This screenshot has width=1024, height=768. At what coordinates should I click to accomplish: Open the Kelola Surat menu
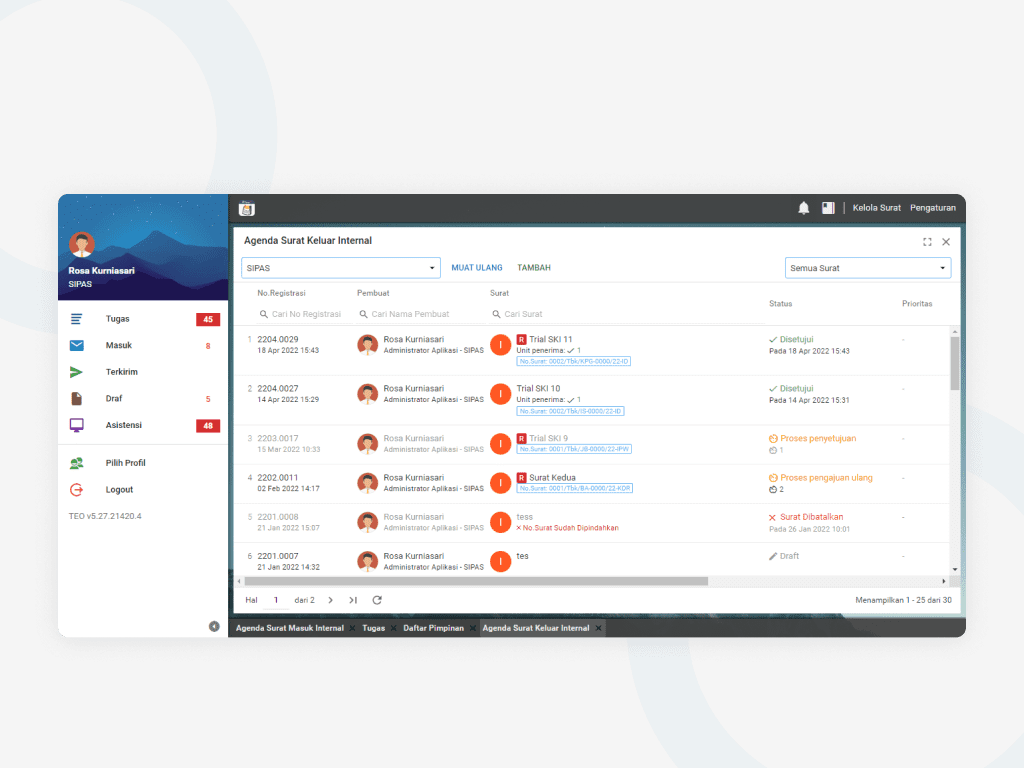876,208
